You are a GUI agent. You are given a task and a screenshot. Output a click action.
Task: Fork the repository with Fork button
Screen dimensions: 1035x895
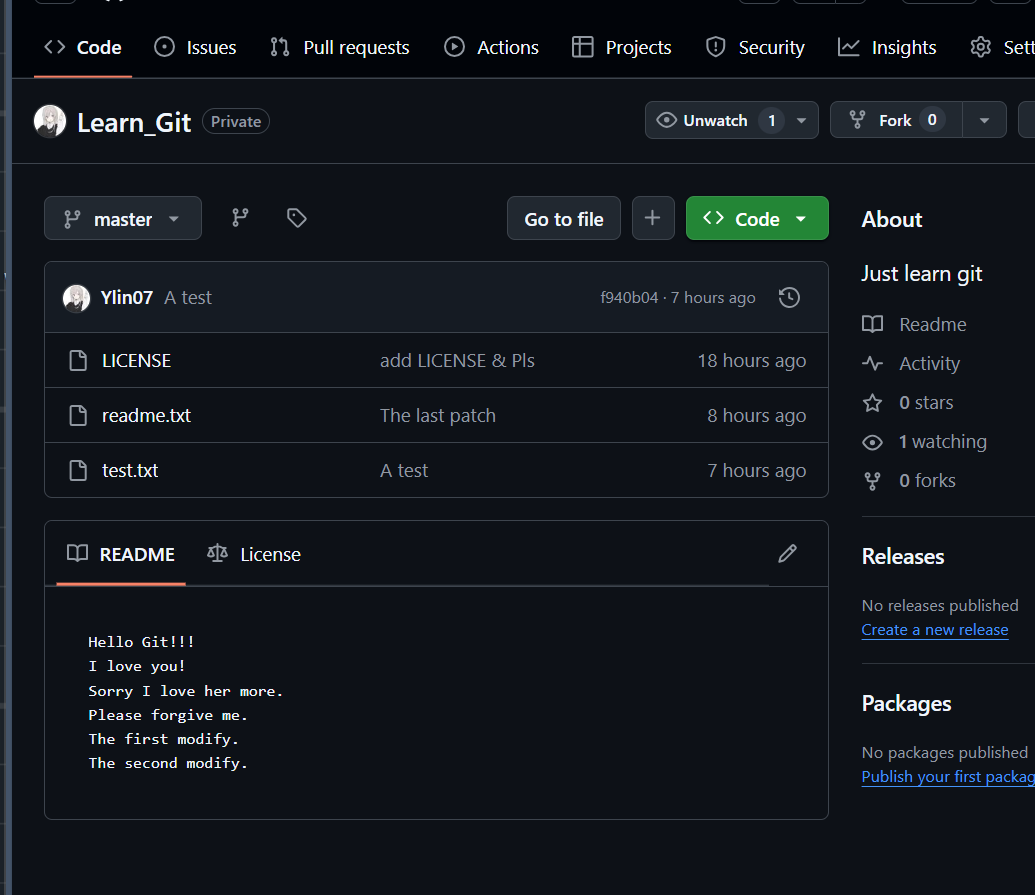tap(896, 120)
